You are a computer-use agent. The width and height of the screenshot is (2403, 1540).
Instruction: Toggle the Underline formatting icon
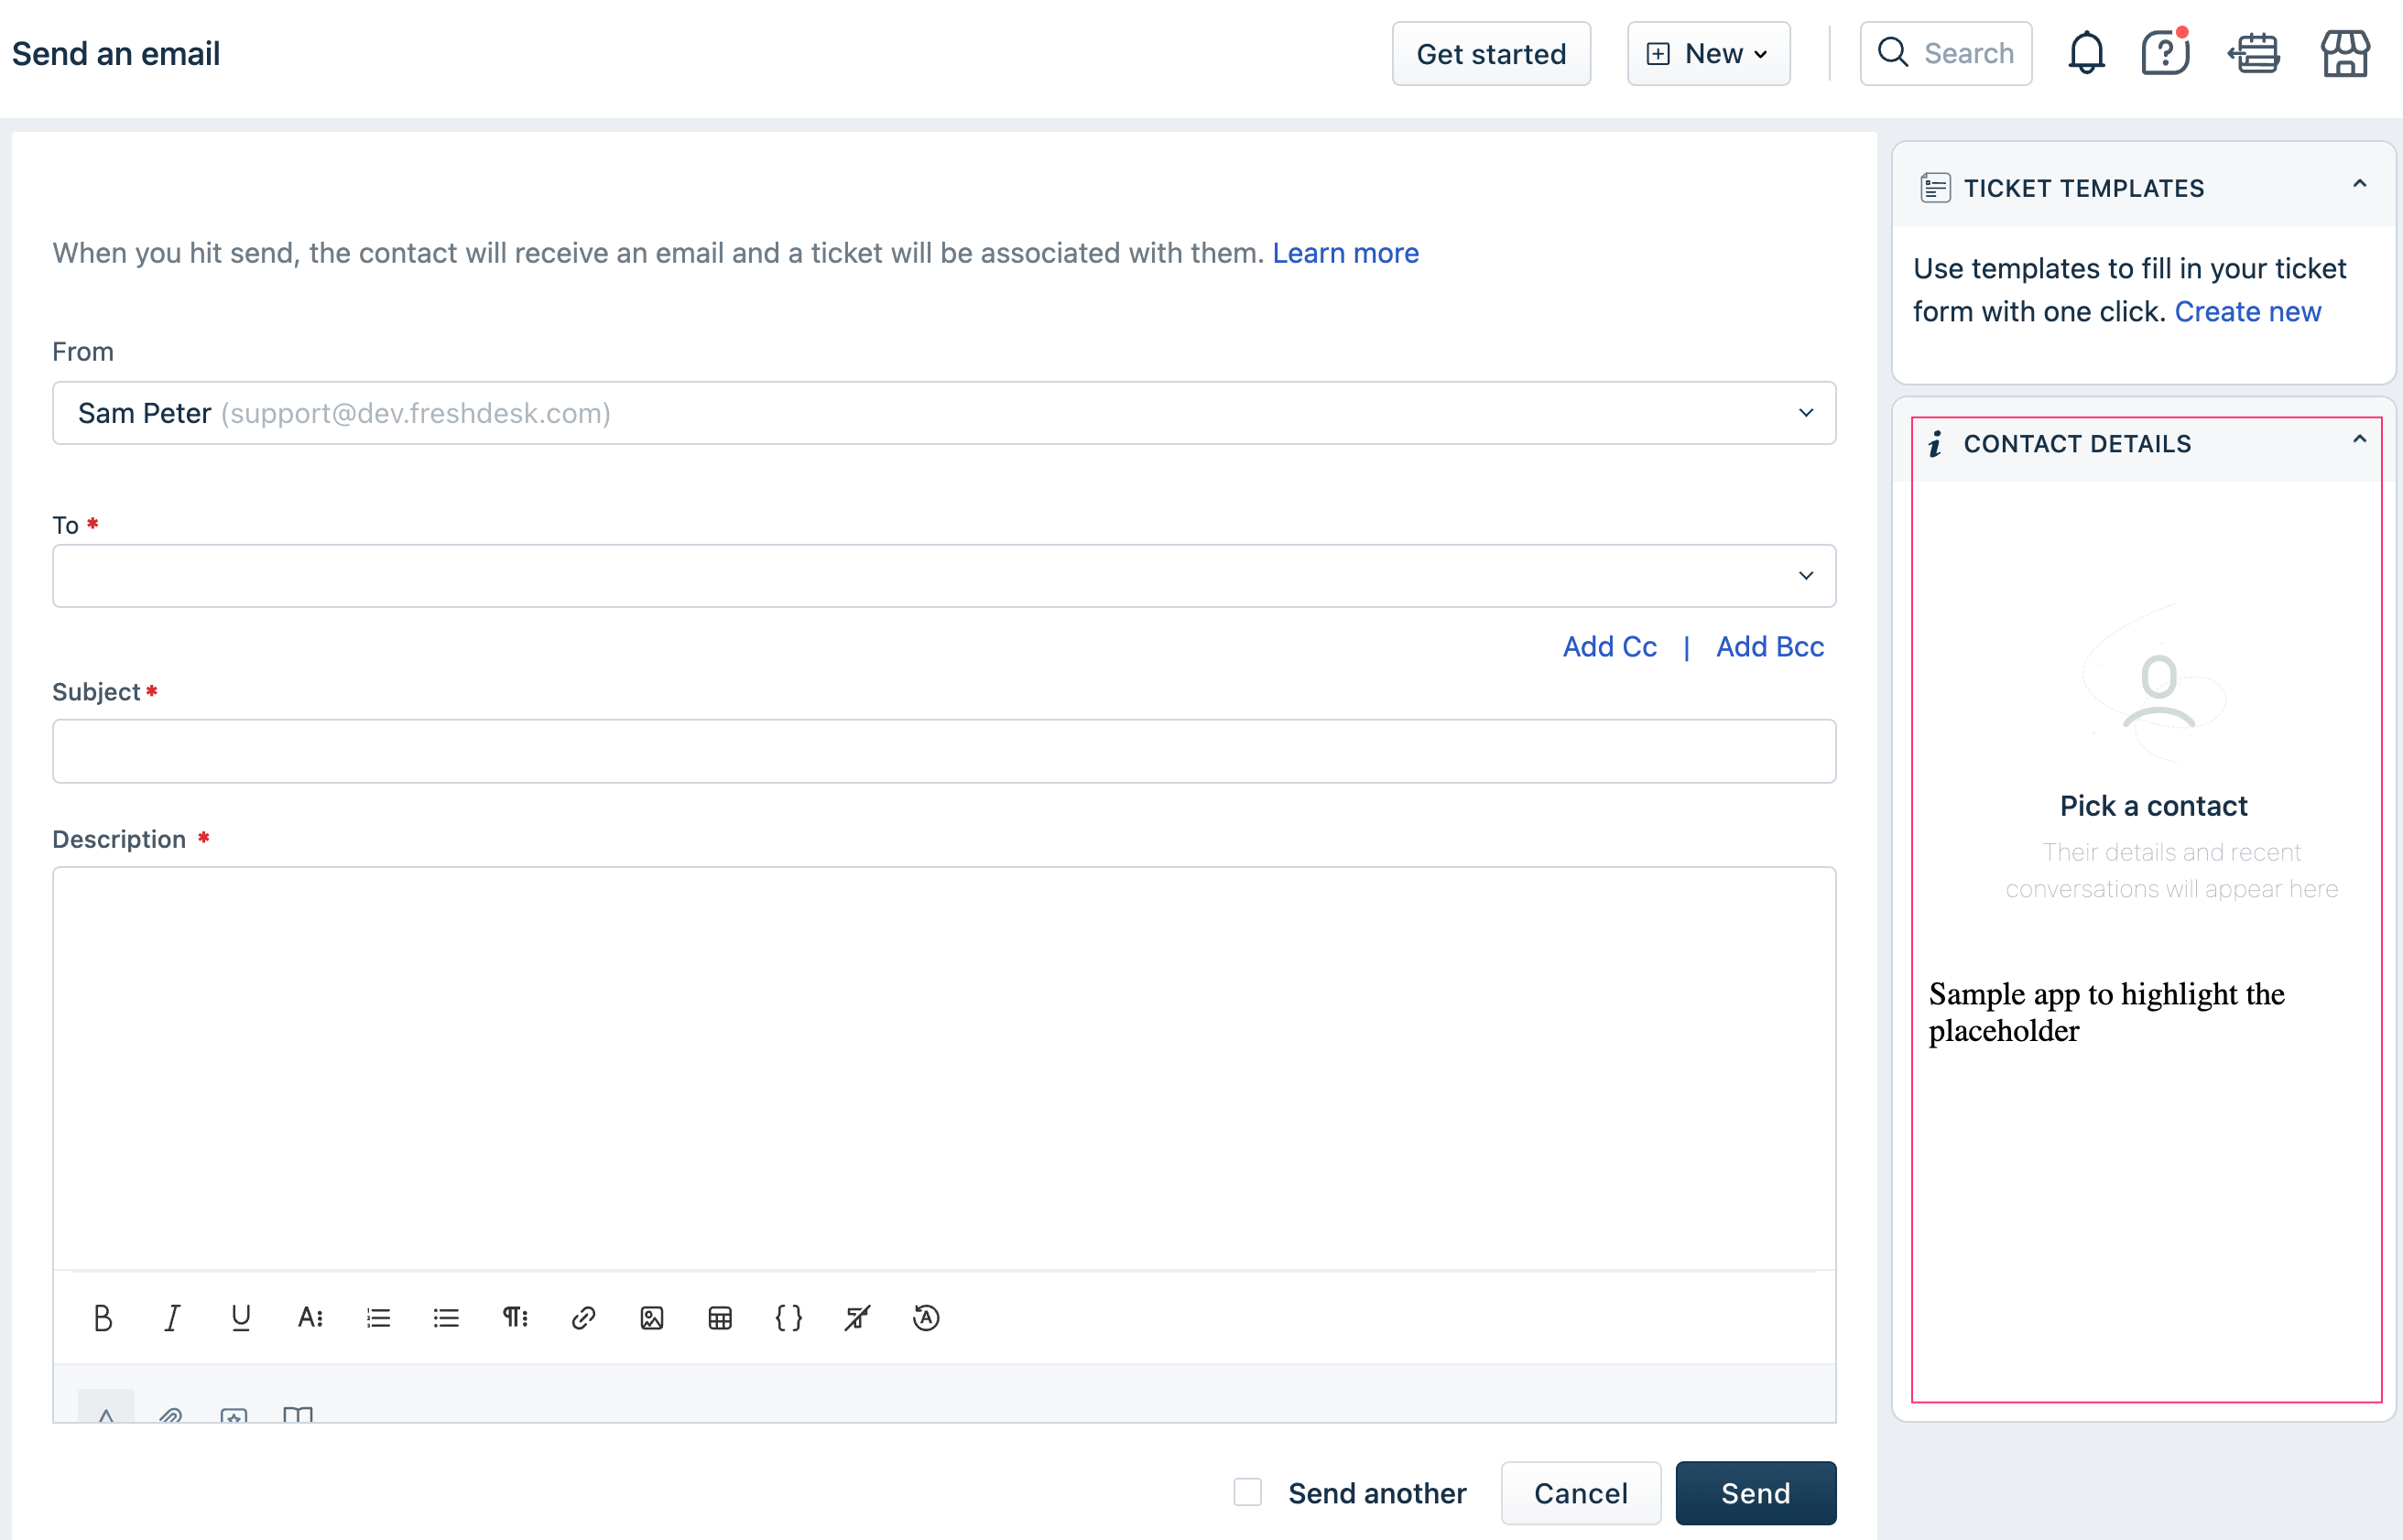pyautogui.click(x=242, y=1318)
